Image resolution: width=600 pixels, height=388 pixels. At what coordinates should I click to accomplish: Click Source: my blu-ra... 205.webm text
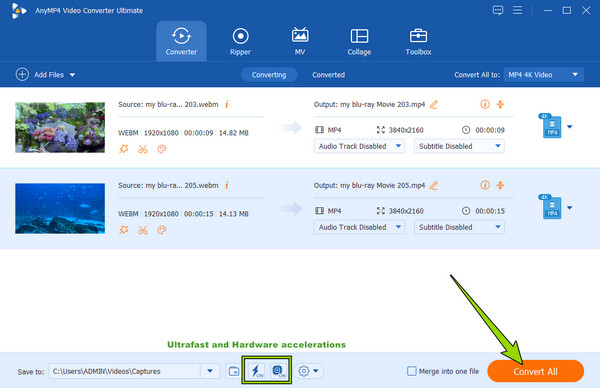pyautogui.click(x=168, y=186)
